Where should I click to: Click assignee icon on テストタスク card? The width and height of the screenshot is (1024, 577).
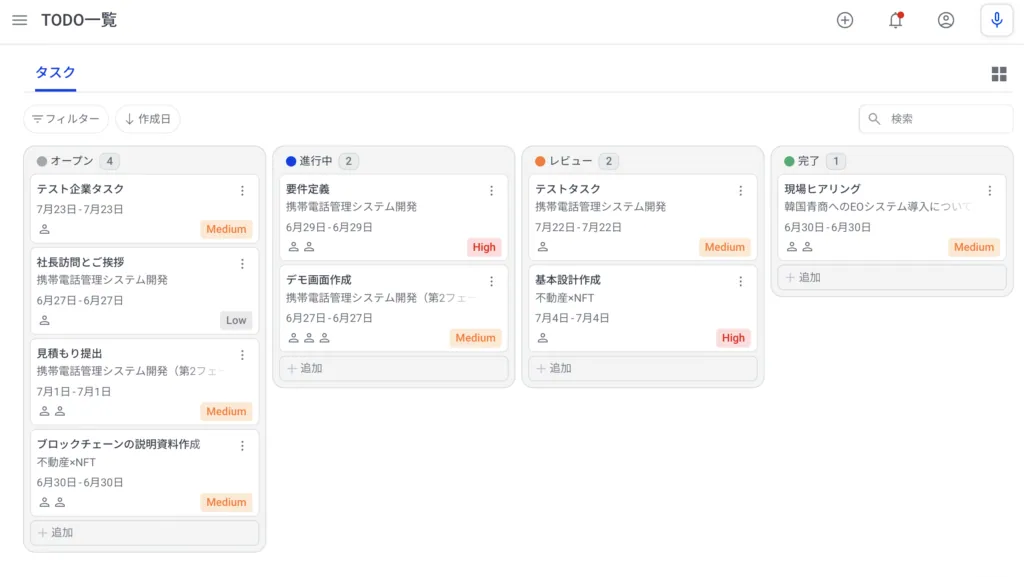point(543,247)
